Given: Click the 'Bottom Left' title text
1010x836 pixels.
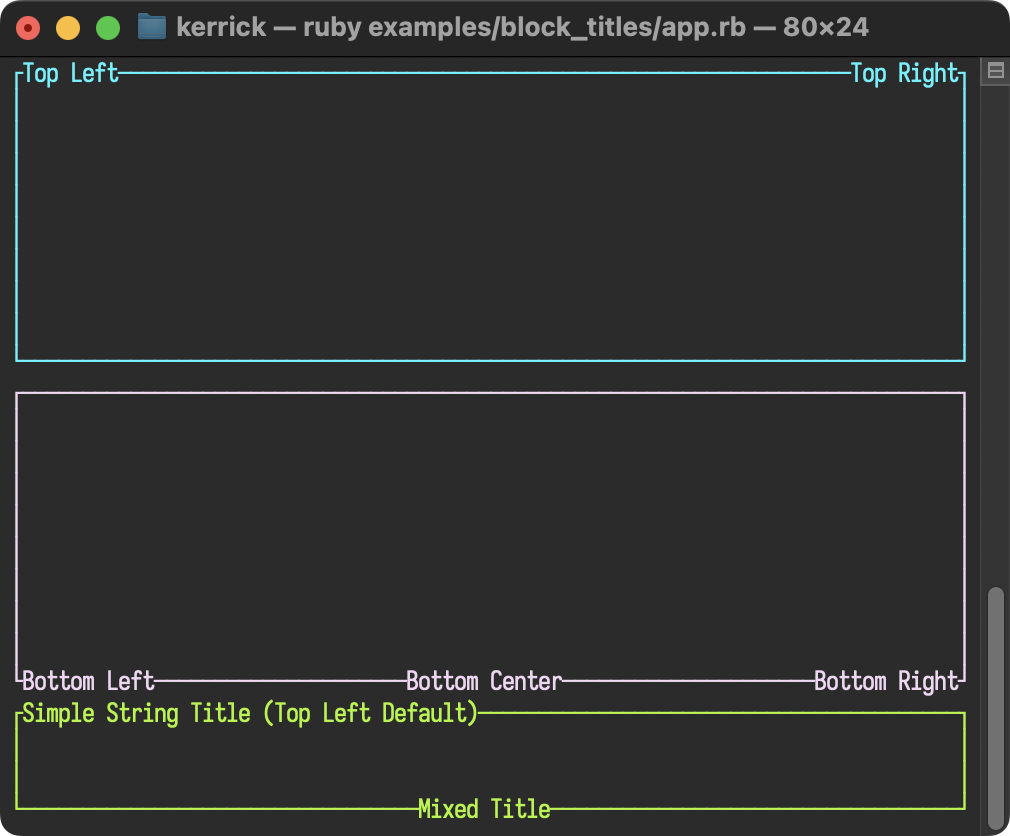Looking at the screenshot, I should 88,681.
